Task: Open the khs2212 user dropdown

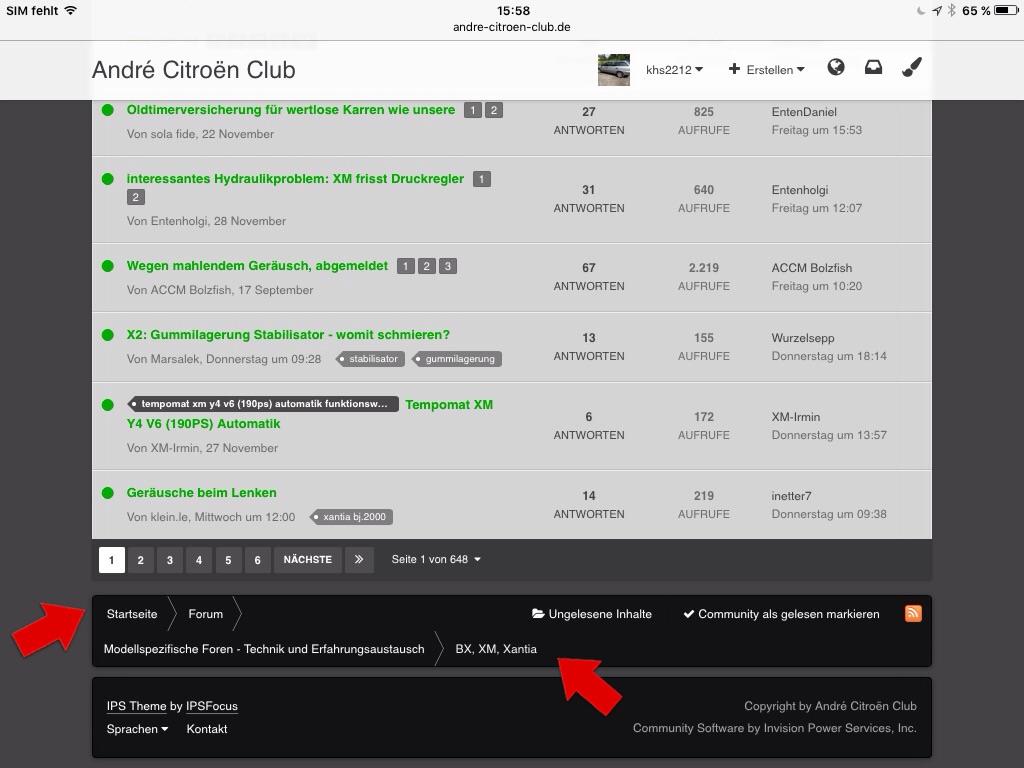Action: tap(674, 70)
